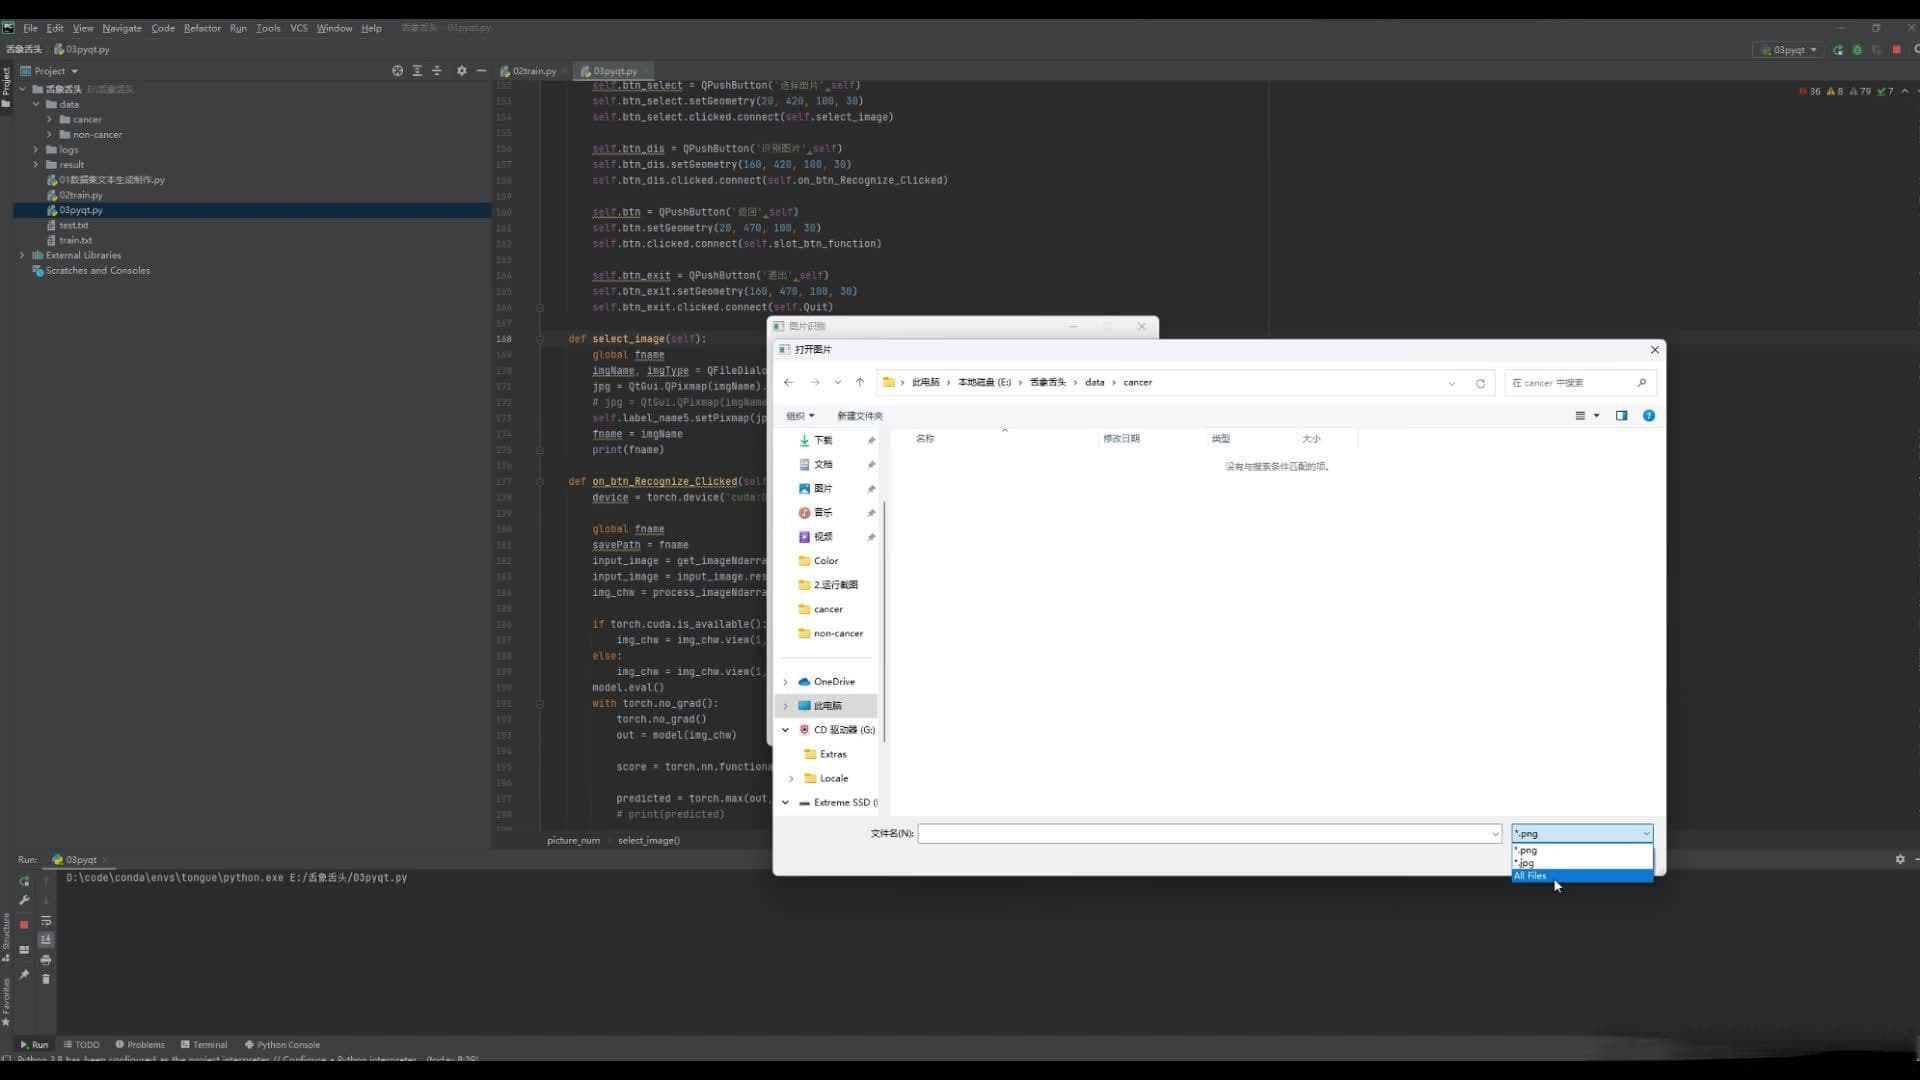Expand External Libraries node

click(22, 255)
